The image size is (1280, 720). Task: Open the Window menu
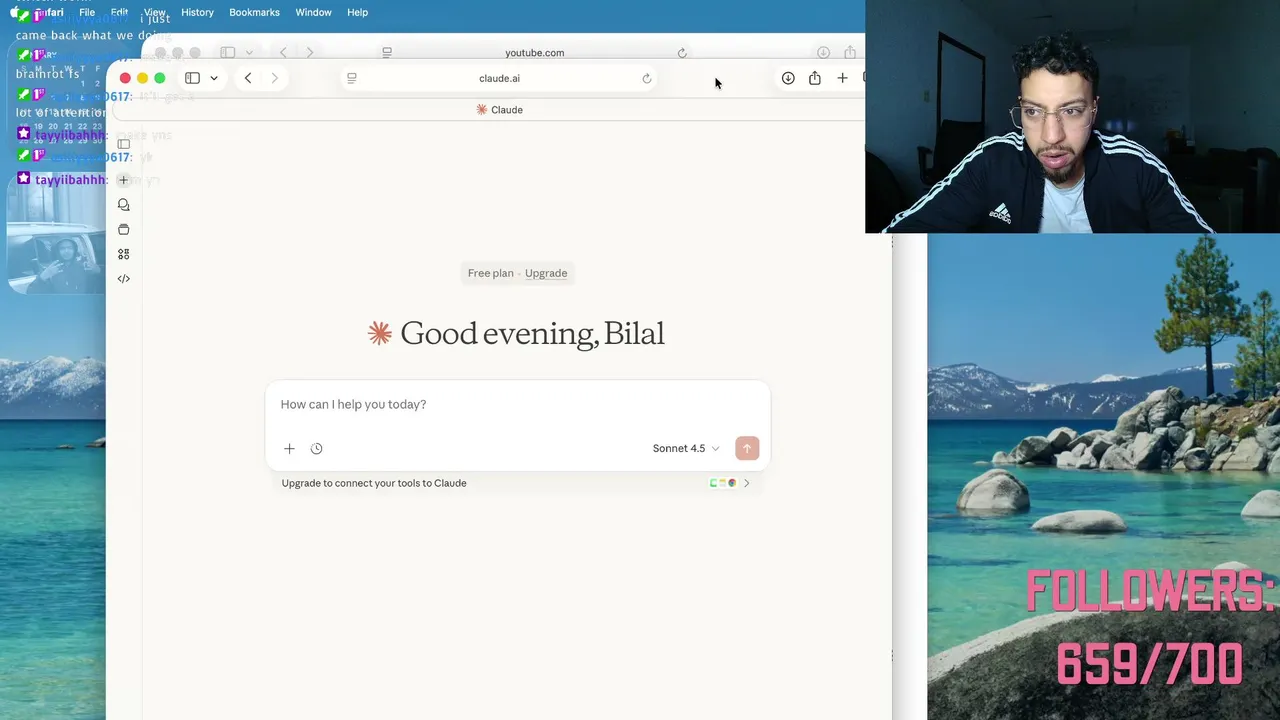click(313, 12)
